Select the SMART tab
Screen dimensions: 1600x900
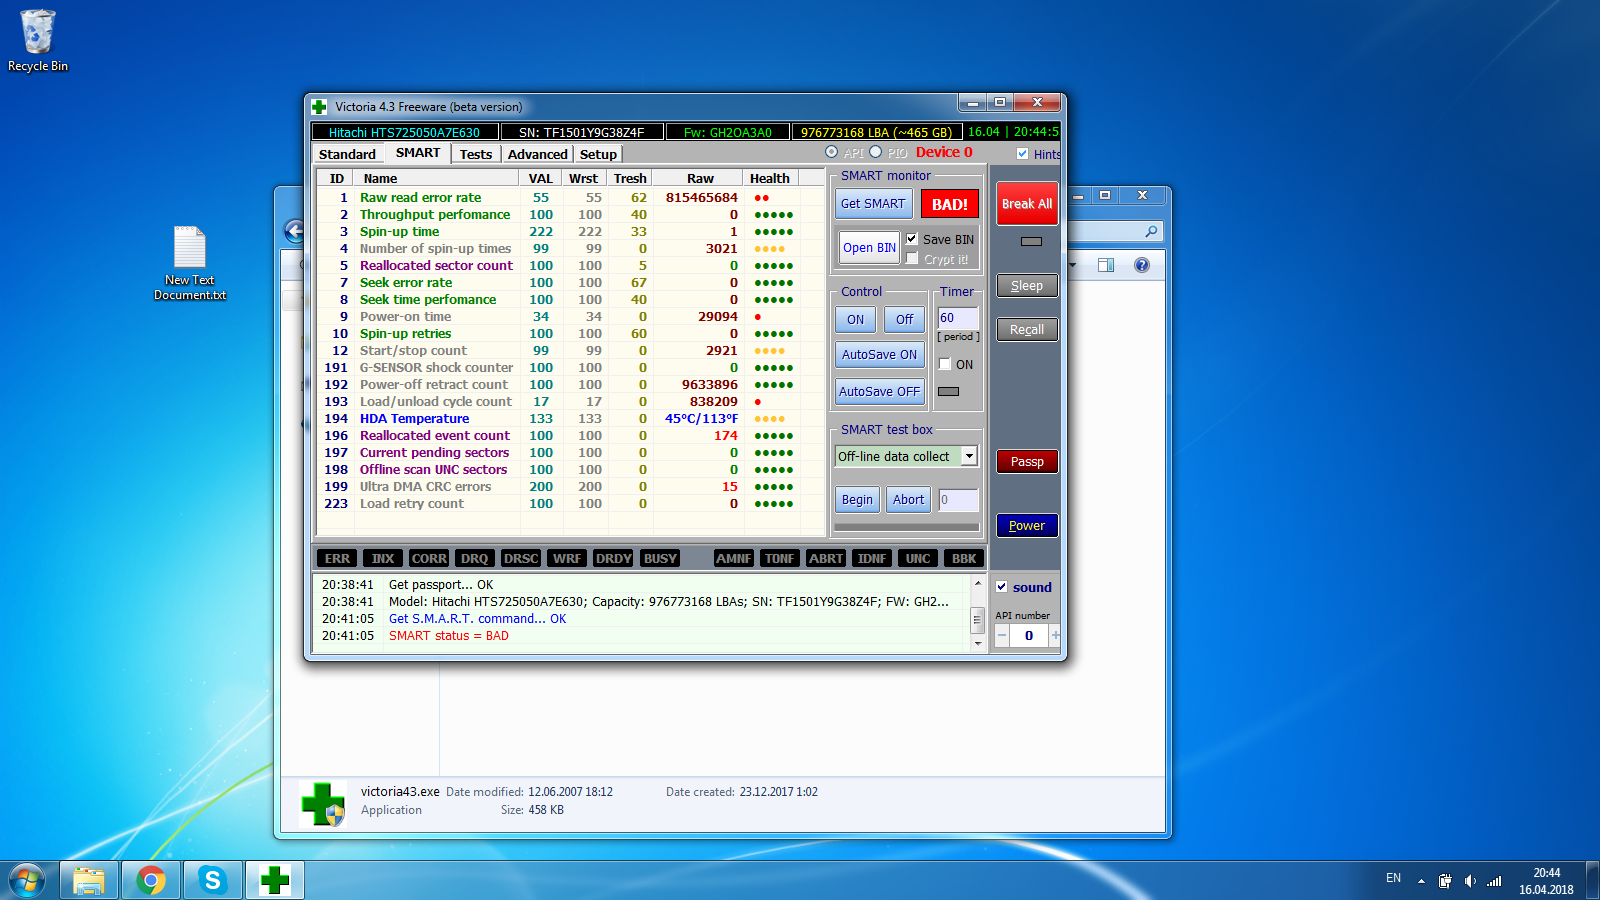pos(418,153)
